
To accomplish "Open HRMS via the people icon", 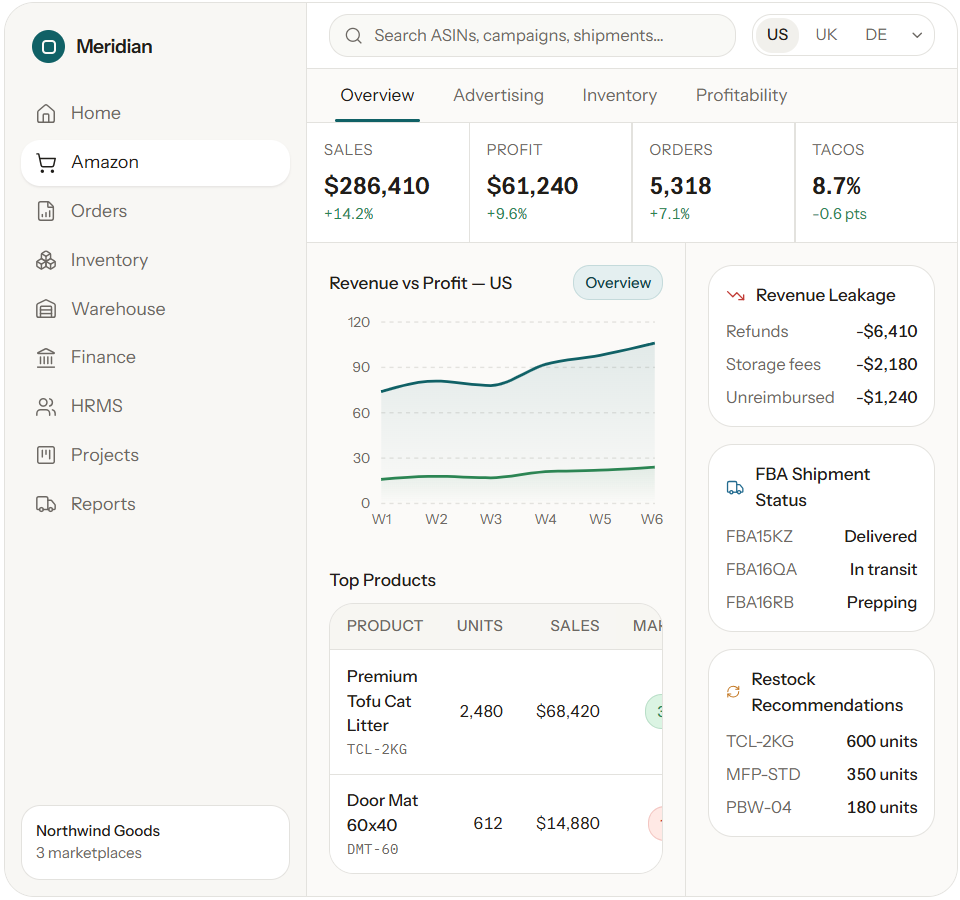I will (x=46, y=406).
